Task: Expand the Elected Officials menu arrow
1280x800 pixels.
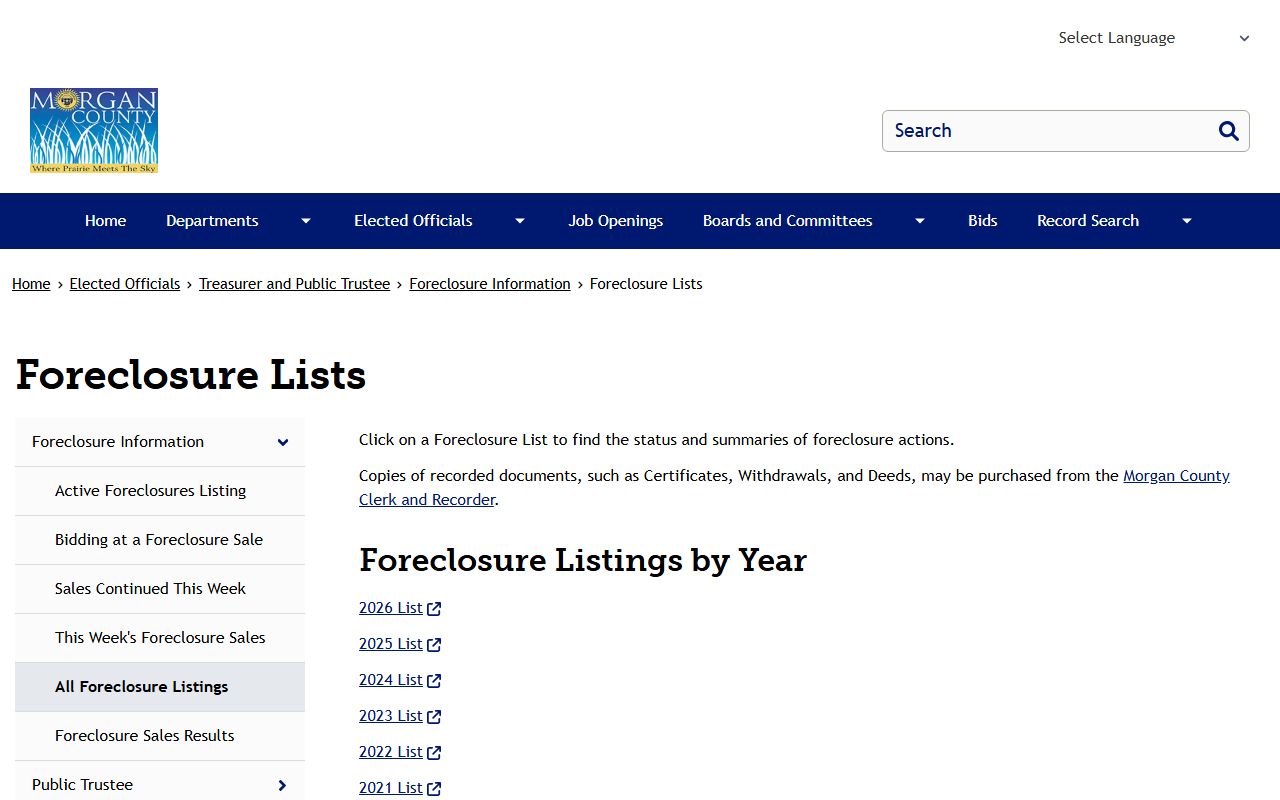Action: coord(520,221)
